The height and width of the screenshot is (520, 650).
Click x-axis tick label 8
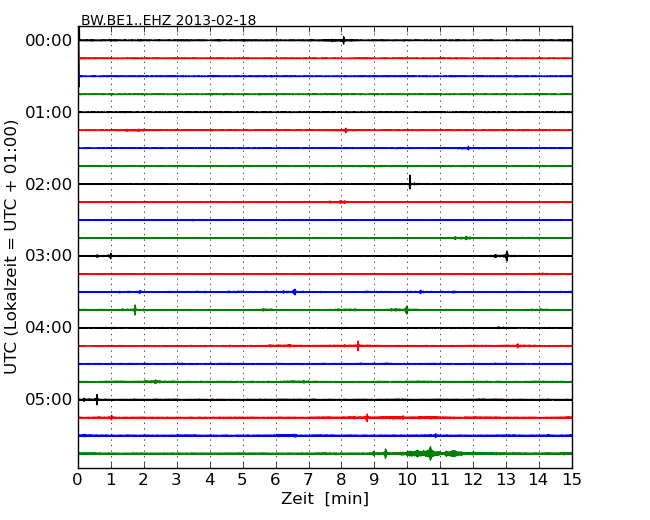[341, 480]
